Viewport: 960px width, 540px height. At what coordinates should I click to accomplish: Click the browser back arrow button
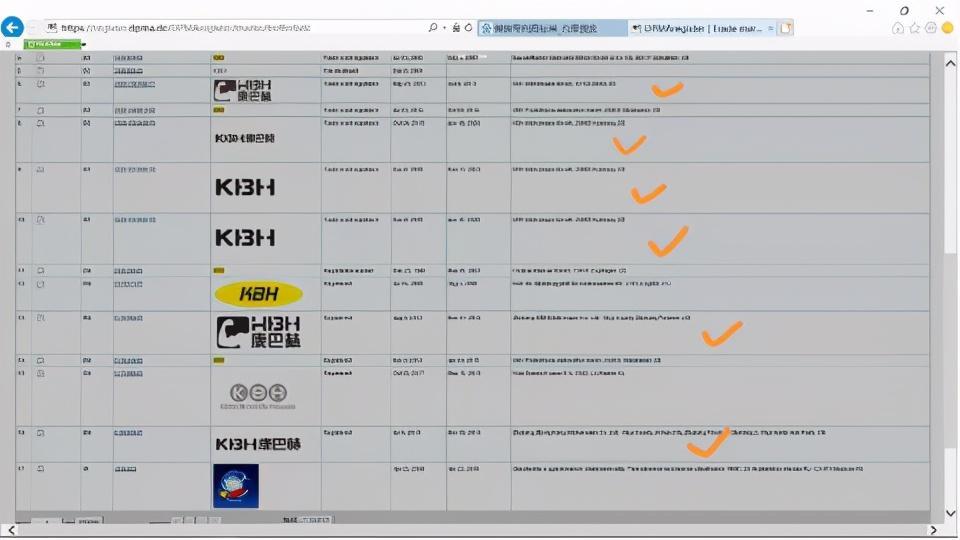pyautogui.click(x=13, y=28)
